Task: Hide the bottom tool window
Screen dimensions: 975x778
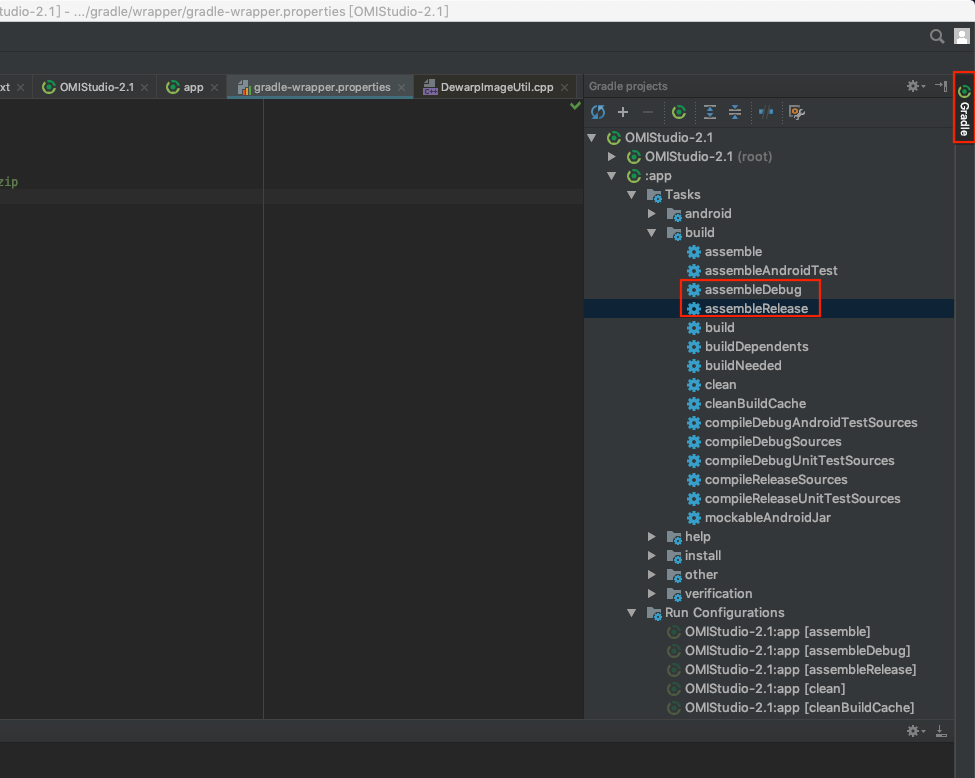Action: click(x=941, y=731)
